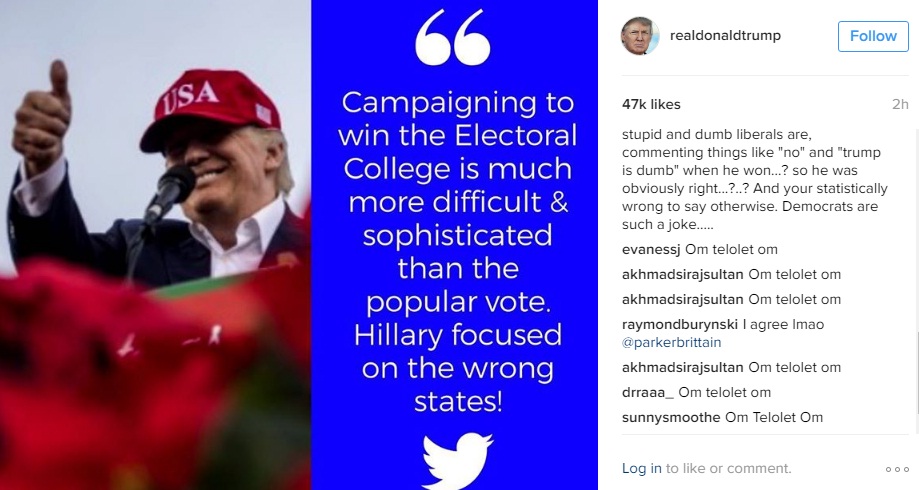Click the 2h post timestamp

click(900, 104)
